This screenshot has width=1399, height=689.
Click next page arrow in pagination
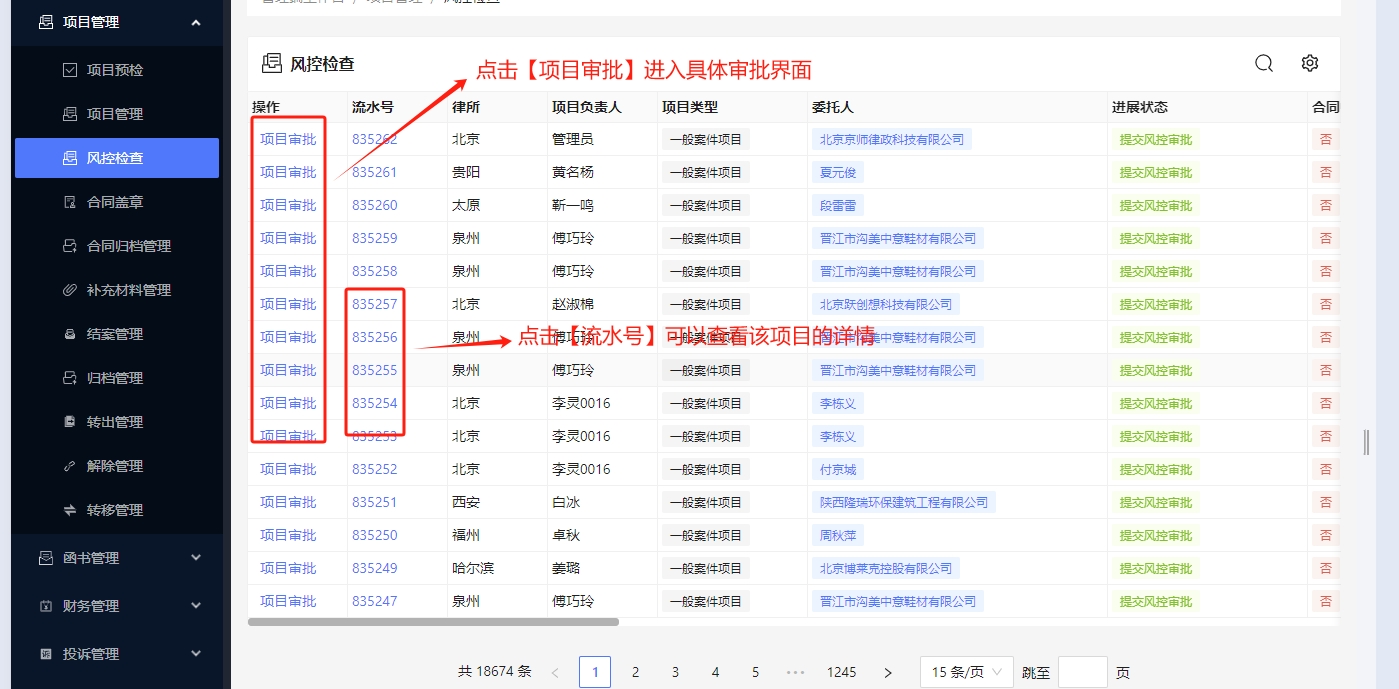click(888, 672)
